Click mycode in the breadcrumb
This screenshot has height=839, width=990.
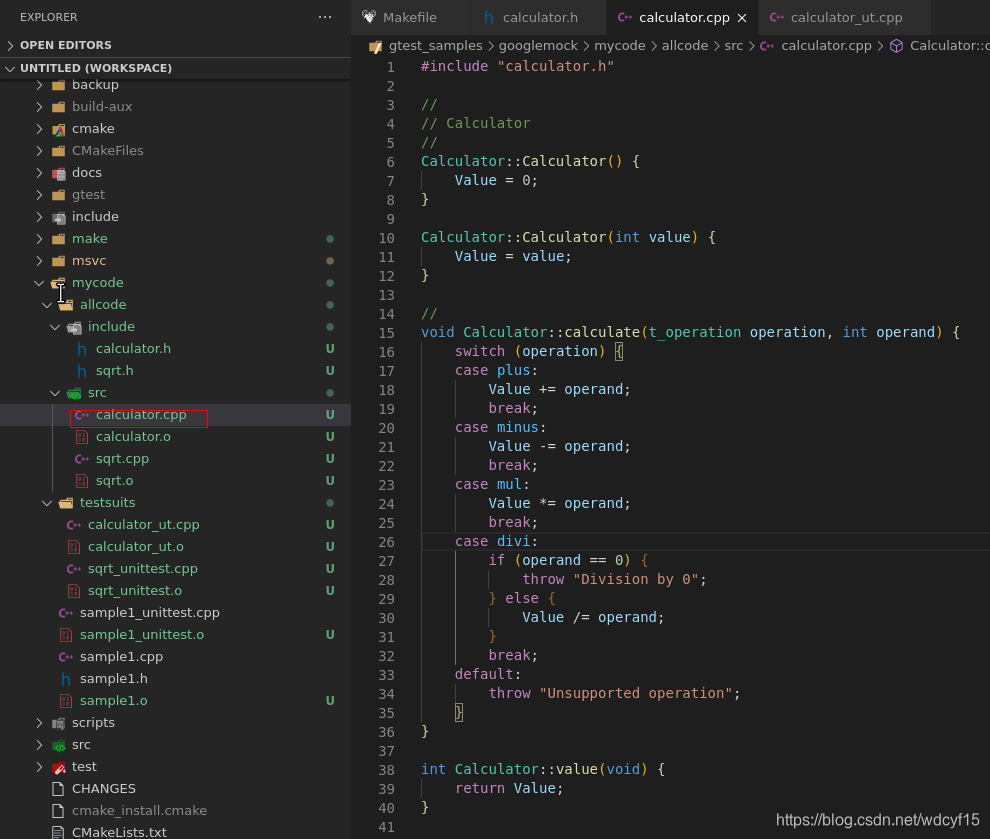click(x=619, y=46)
